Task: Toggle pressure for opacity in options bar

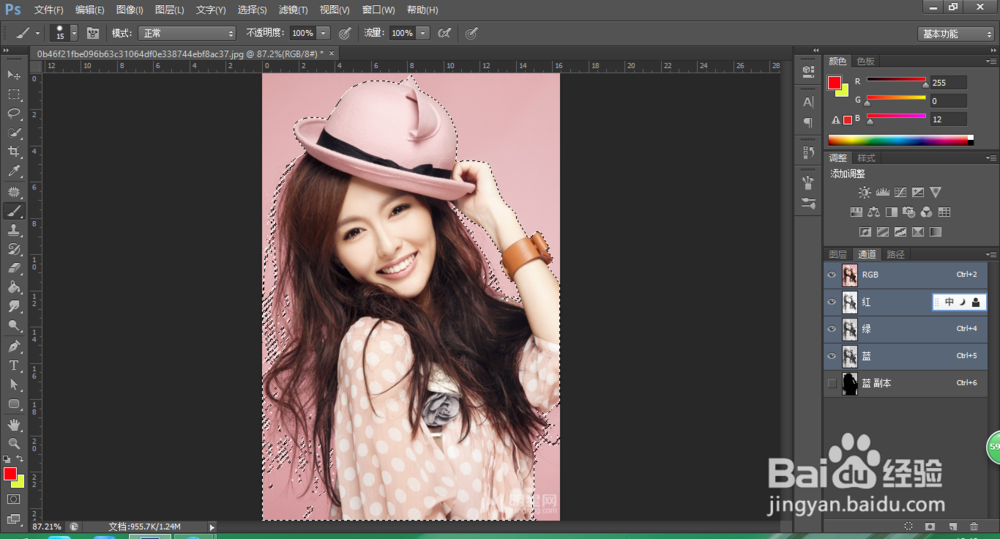Action: click(345, 33)
